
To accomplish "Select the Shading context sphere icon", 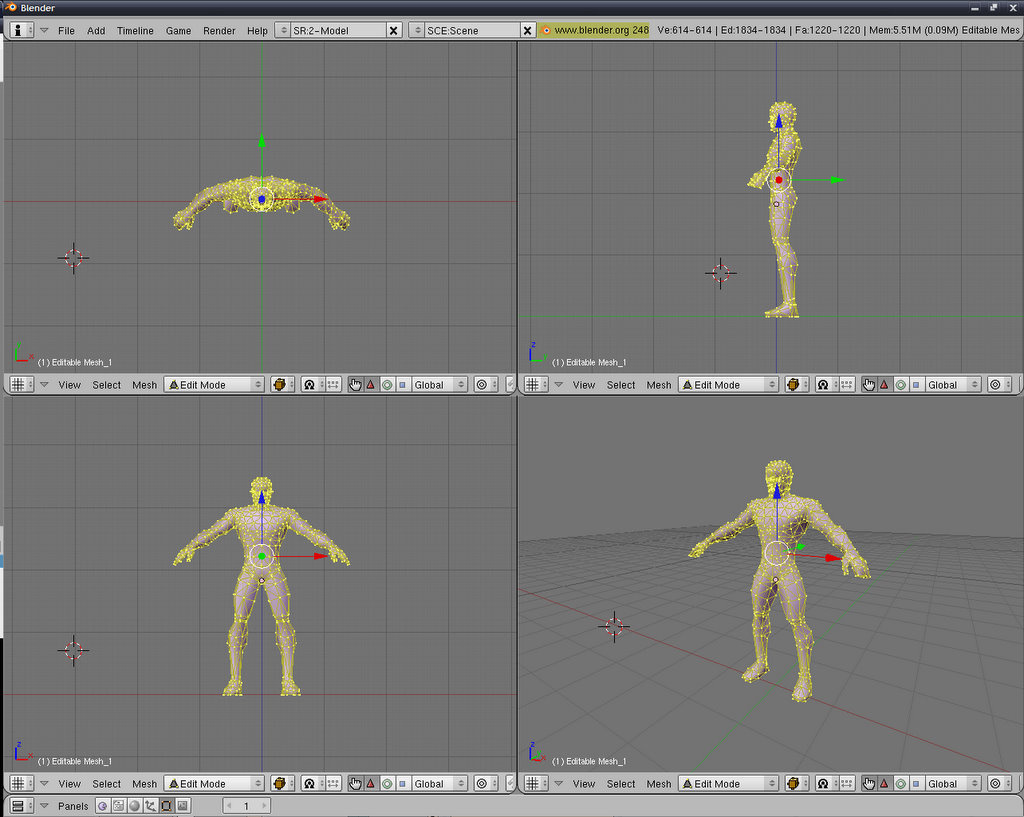I will (x=134, y=805).
